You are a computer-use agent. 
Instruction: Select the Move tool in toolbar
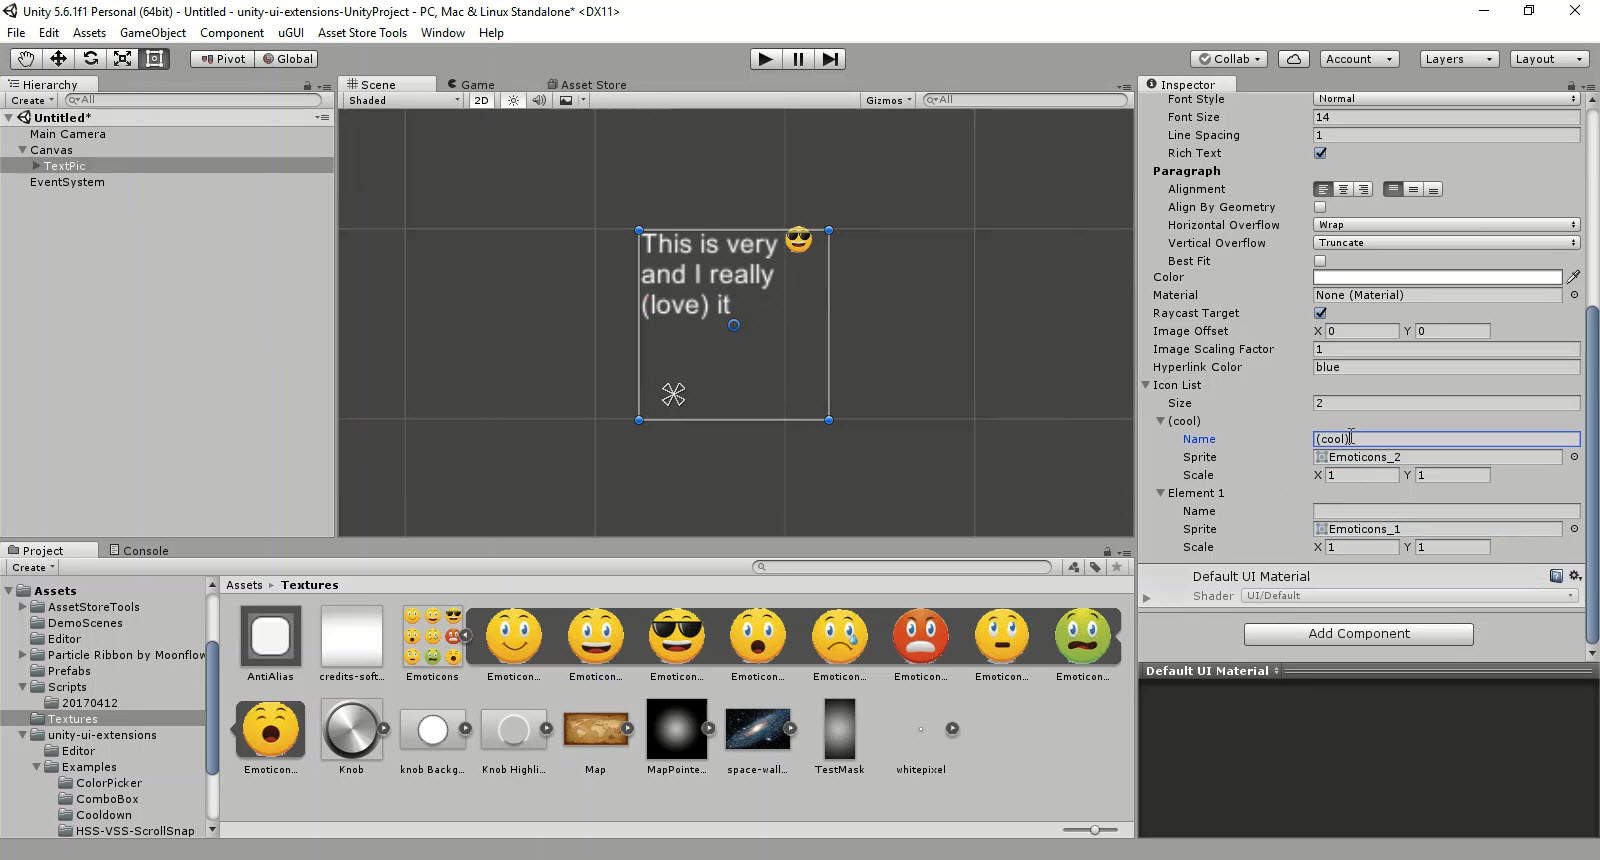click(58, 59)
